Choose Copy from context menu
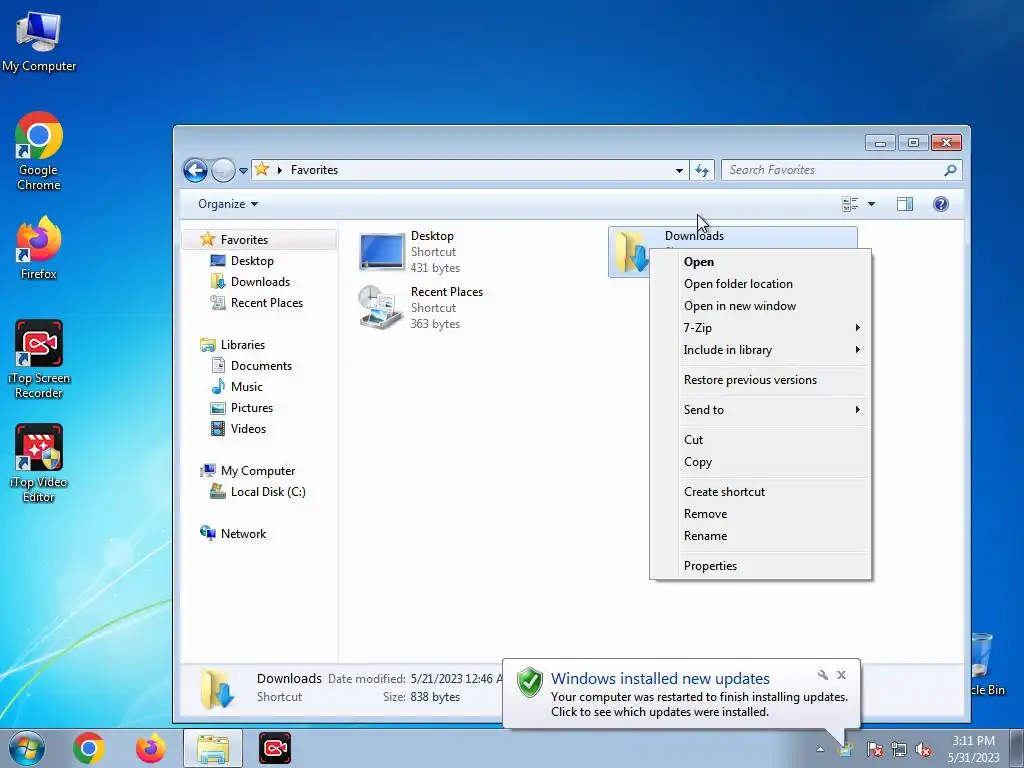 [761, 462]
